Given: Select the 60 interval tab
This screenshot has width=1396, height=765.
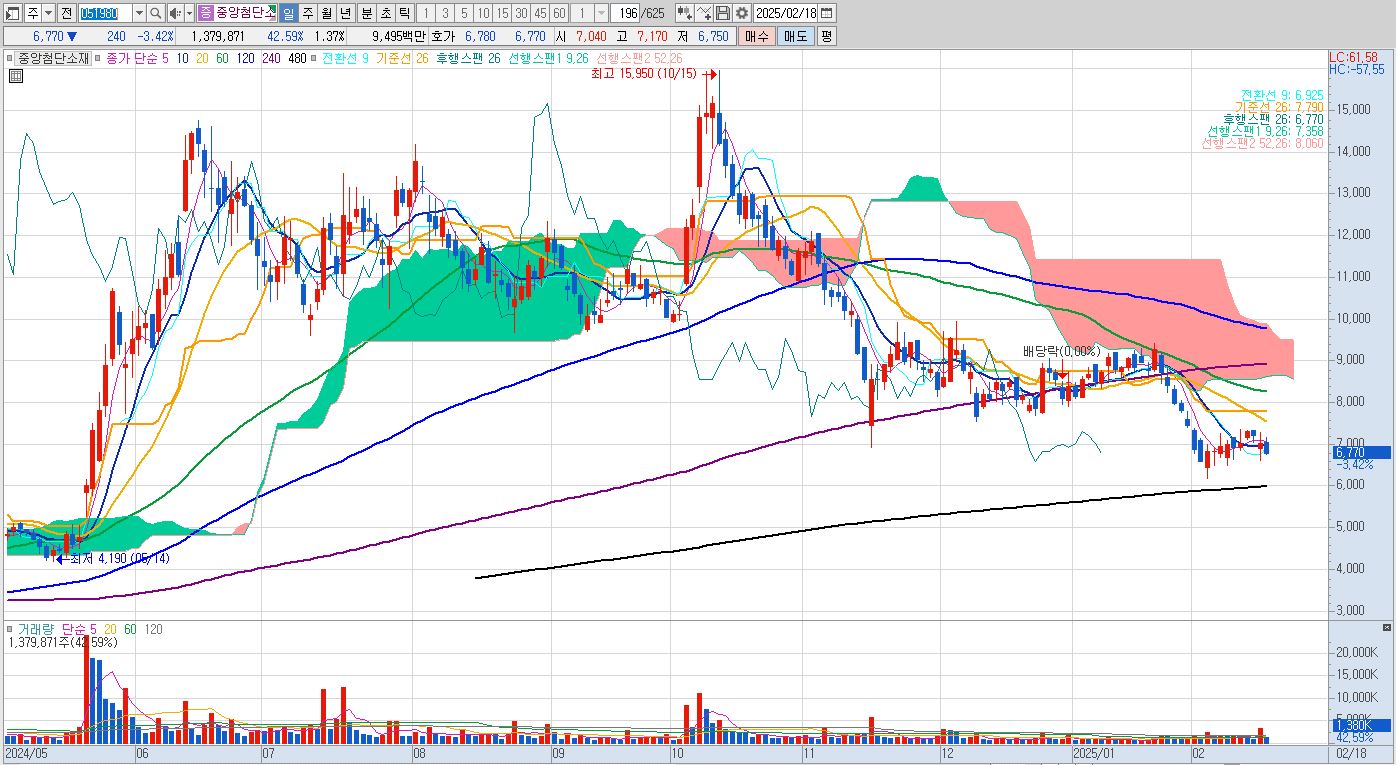Looking at the screenshot, I should pos(559,13).
